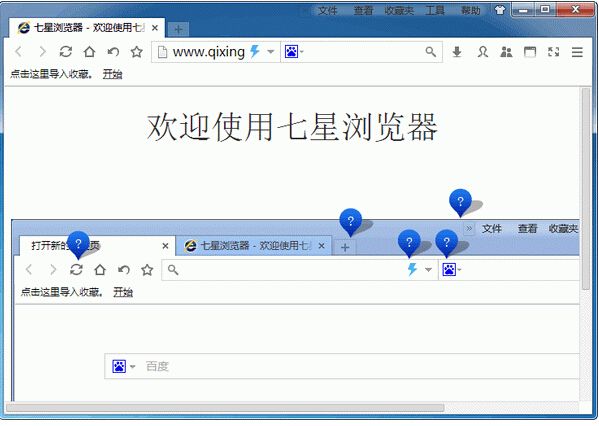The image size is (599, 426).
Task: Expand the dropdown arrow after the preview lightning icon
Action: 428,270
